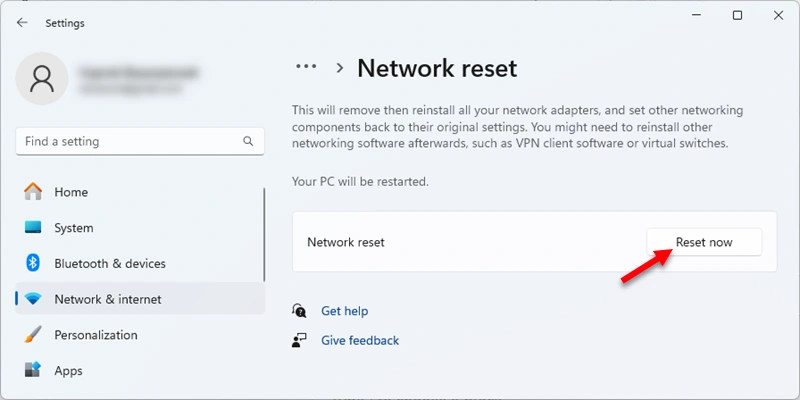
Task: Minimize the Settings window
Action: pos(693,16)
